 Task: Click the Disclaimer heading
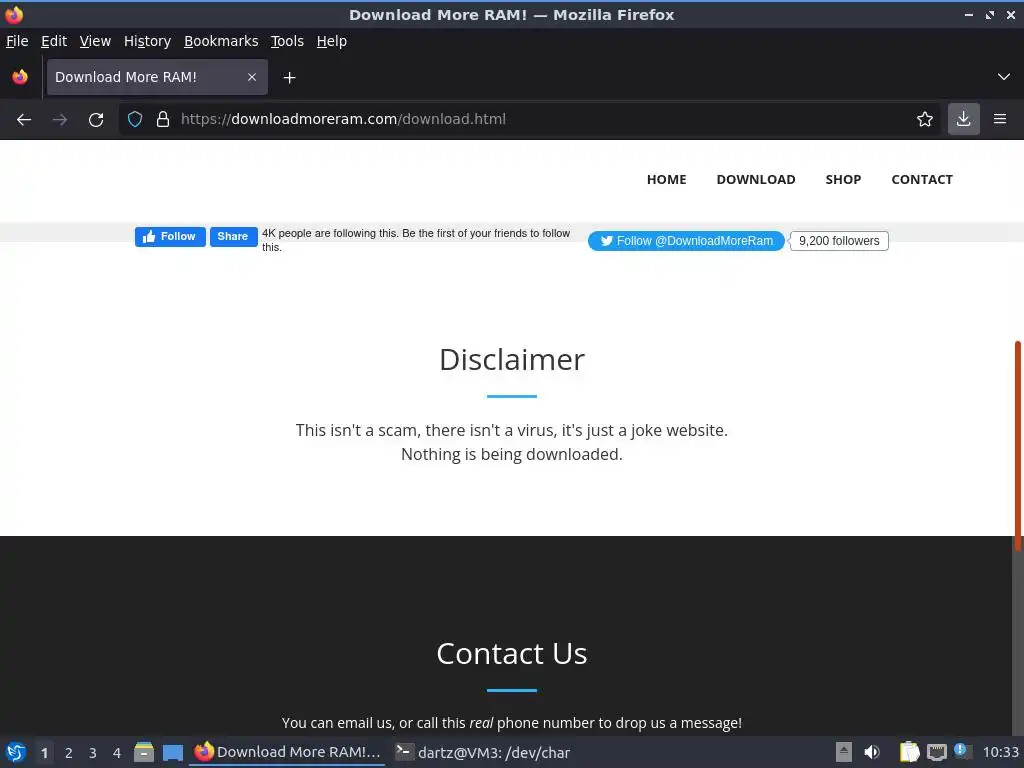[512, 359]
